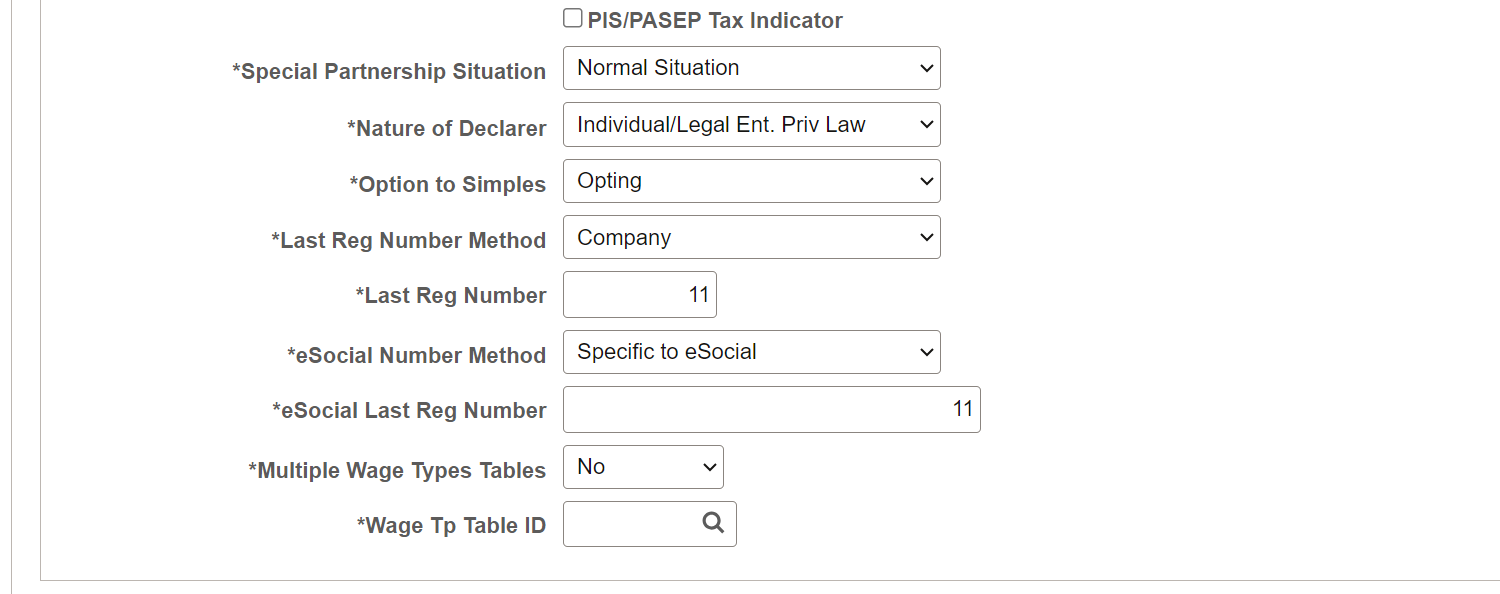Expand the Nature of Declarer dropdown
The width and height of the screenshot is (1500, 594).
coord(751,125)
